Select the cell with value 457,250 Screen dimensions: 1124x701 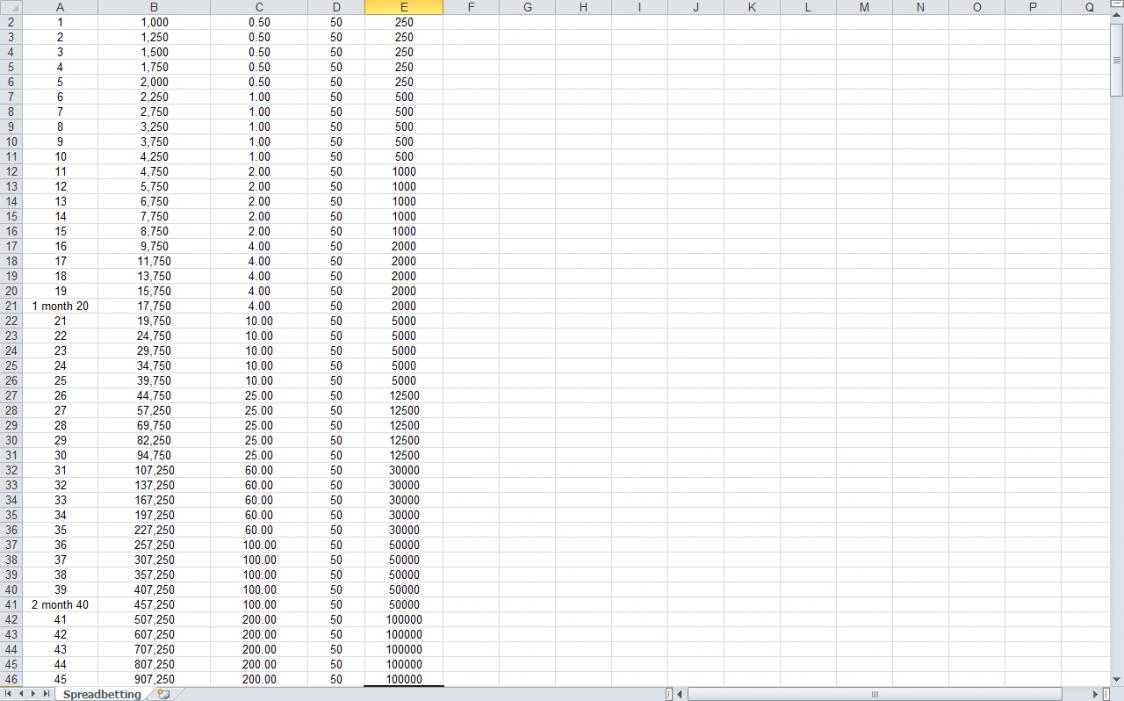tap(154, 605)
